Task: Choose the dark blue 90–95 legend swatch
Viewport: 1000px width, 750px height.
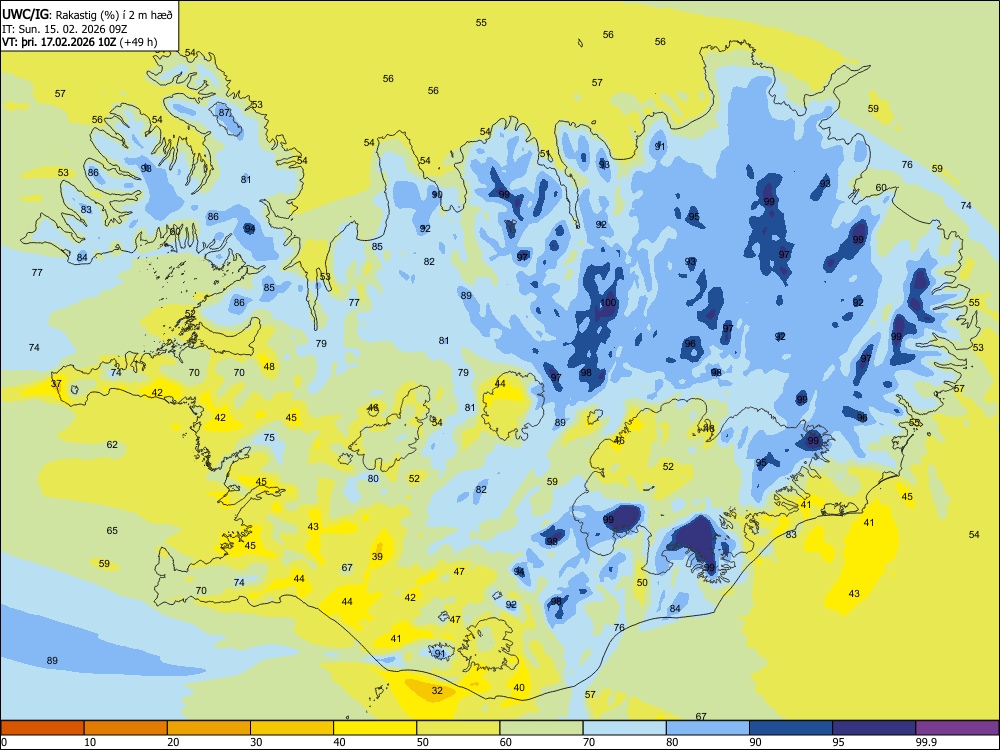Action: [791, 728]
